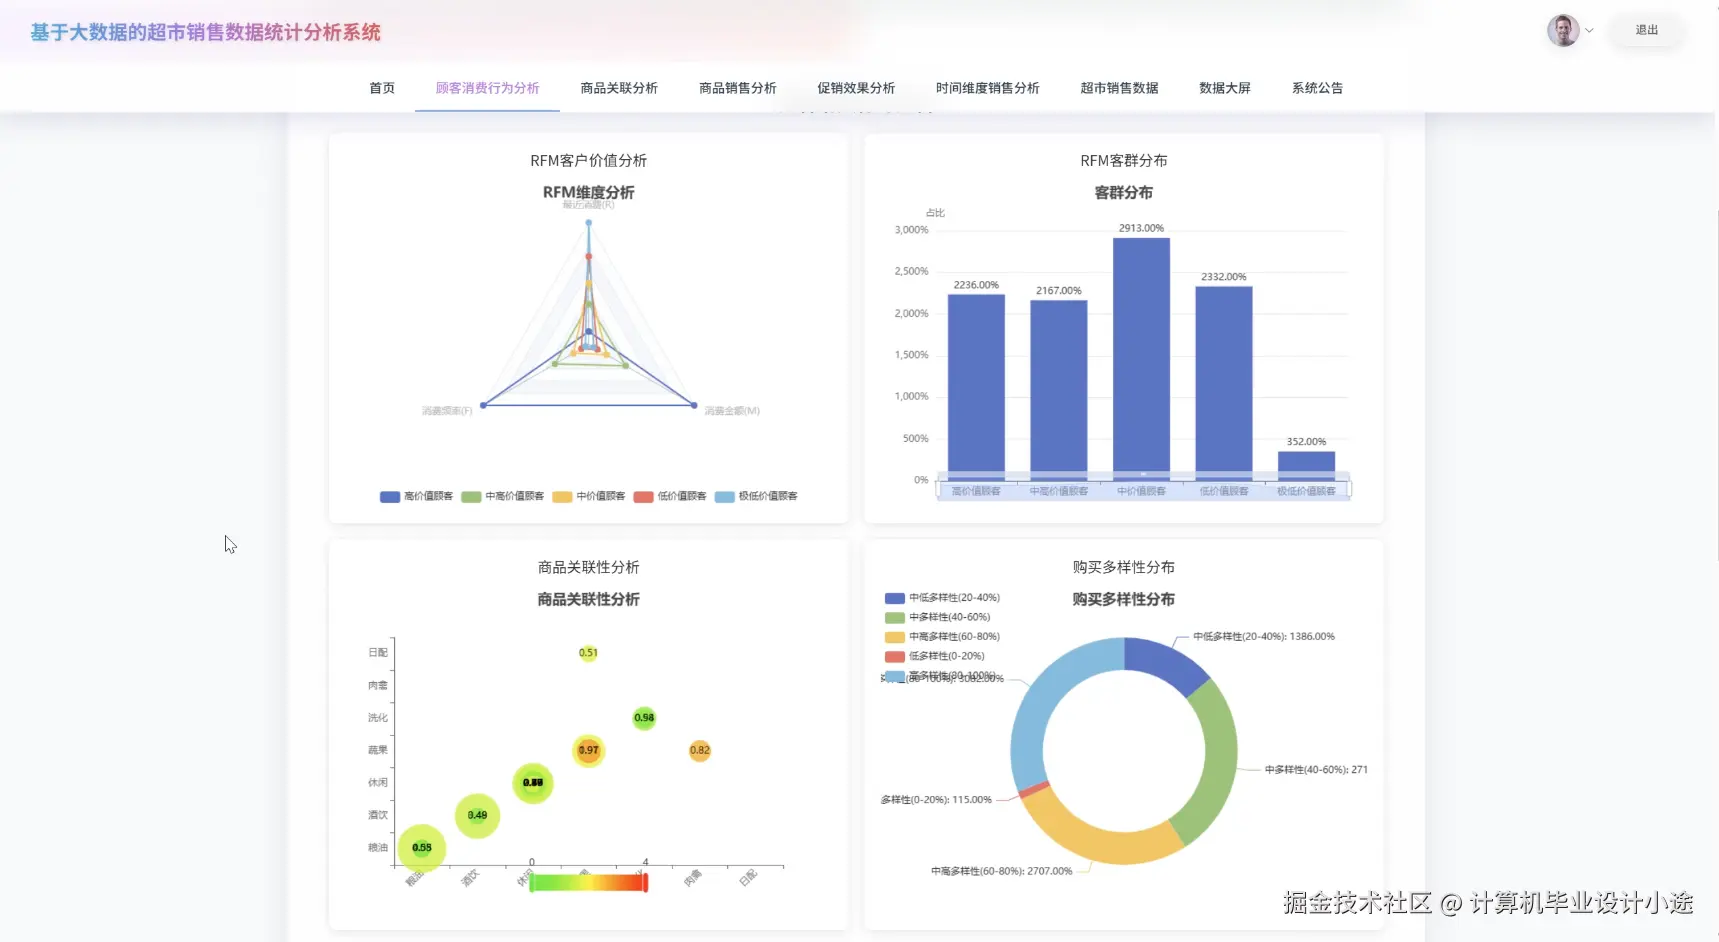
Task: Switch to 时间维度销售分析 tab
Action: [988, 88]
